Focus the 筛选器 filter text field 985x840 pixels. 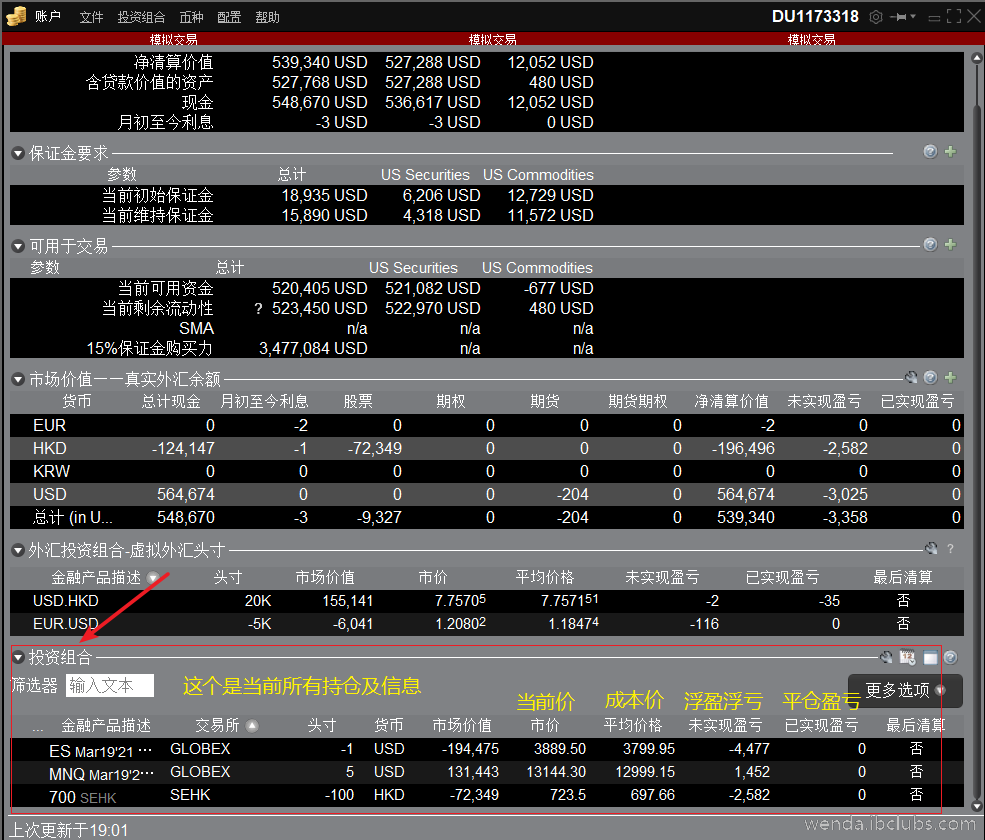tap(110, 685)
